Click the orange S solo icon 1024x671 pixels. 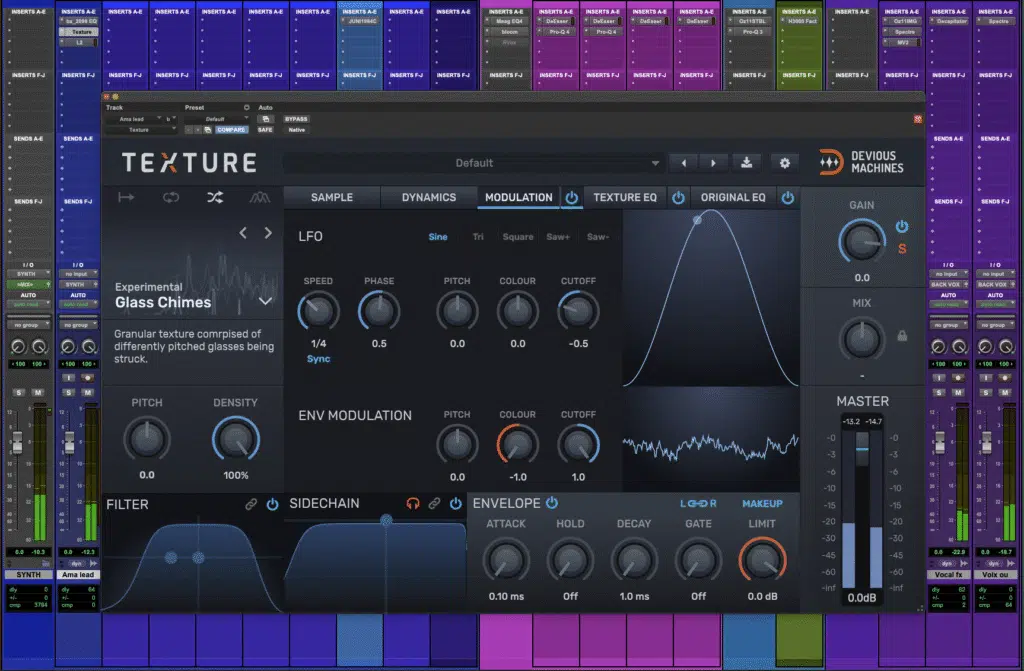pos(902,249)
